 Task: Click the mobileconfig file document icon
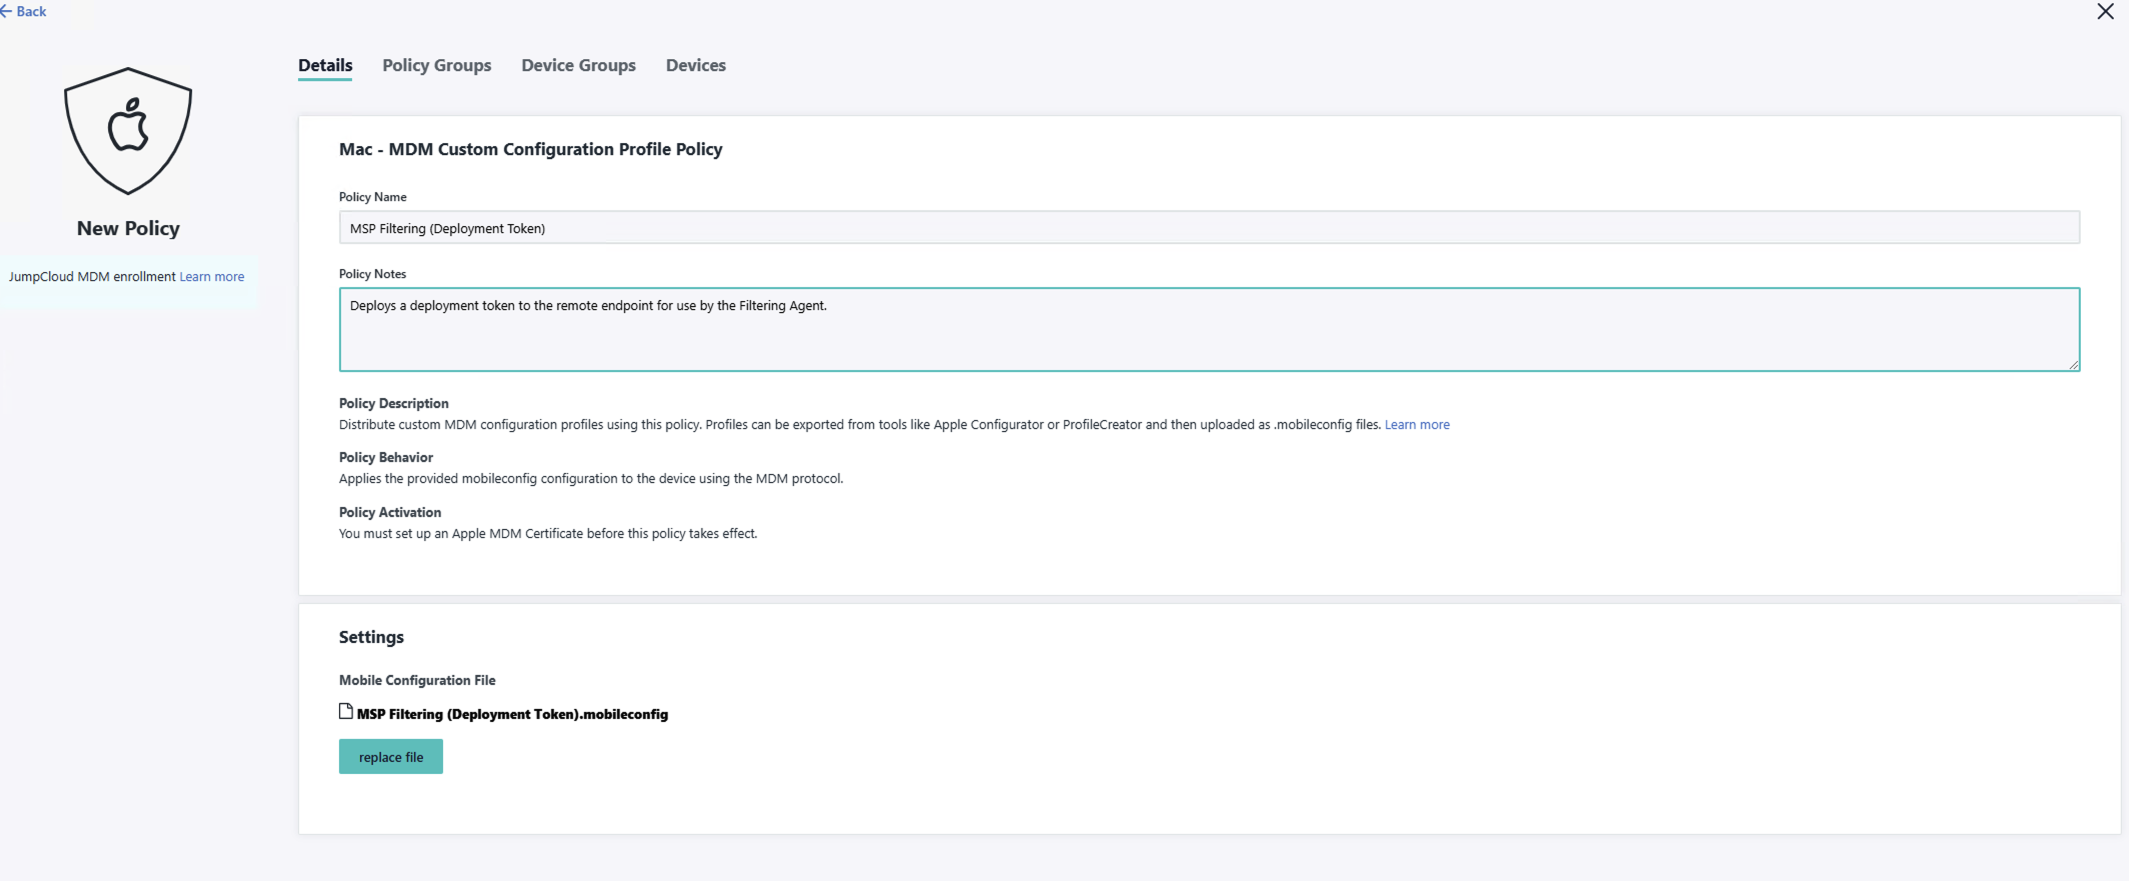click(x=346, y=711)
